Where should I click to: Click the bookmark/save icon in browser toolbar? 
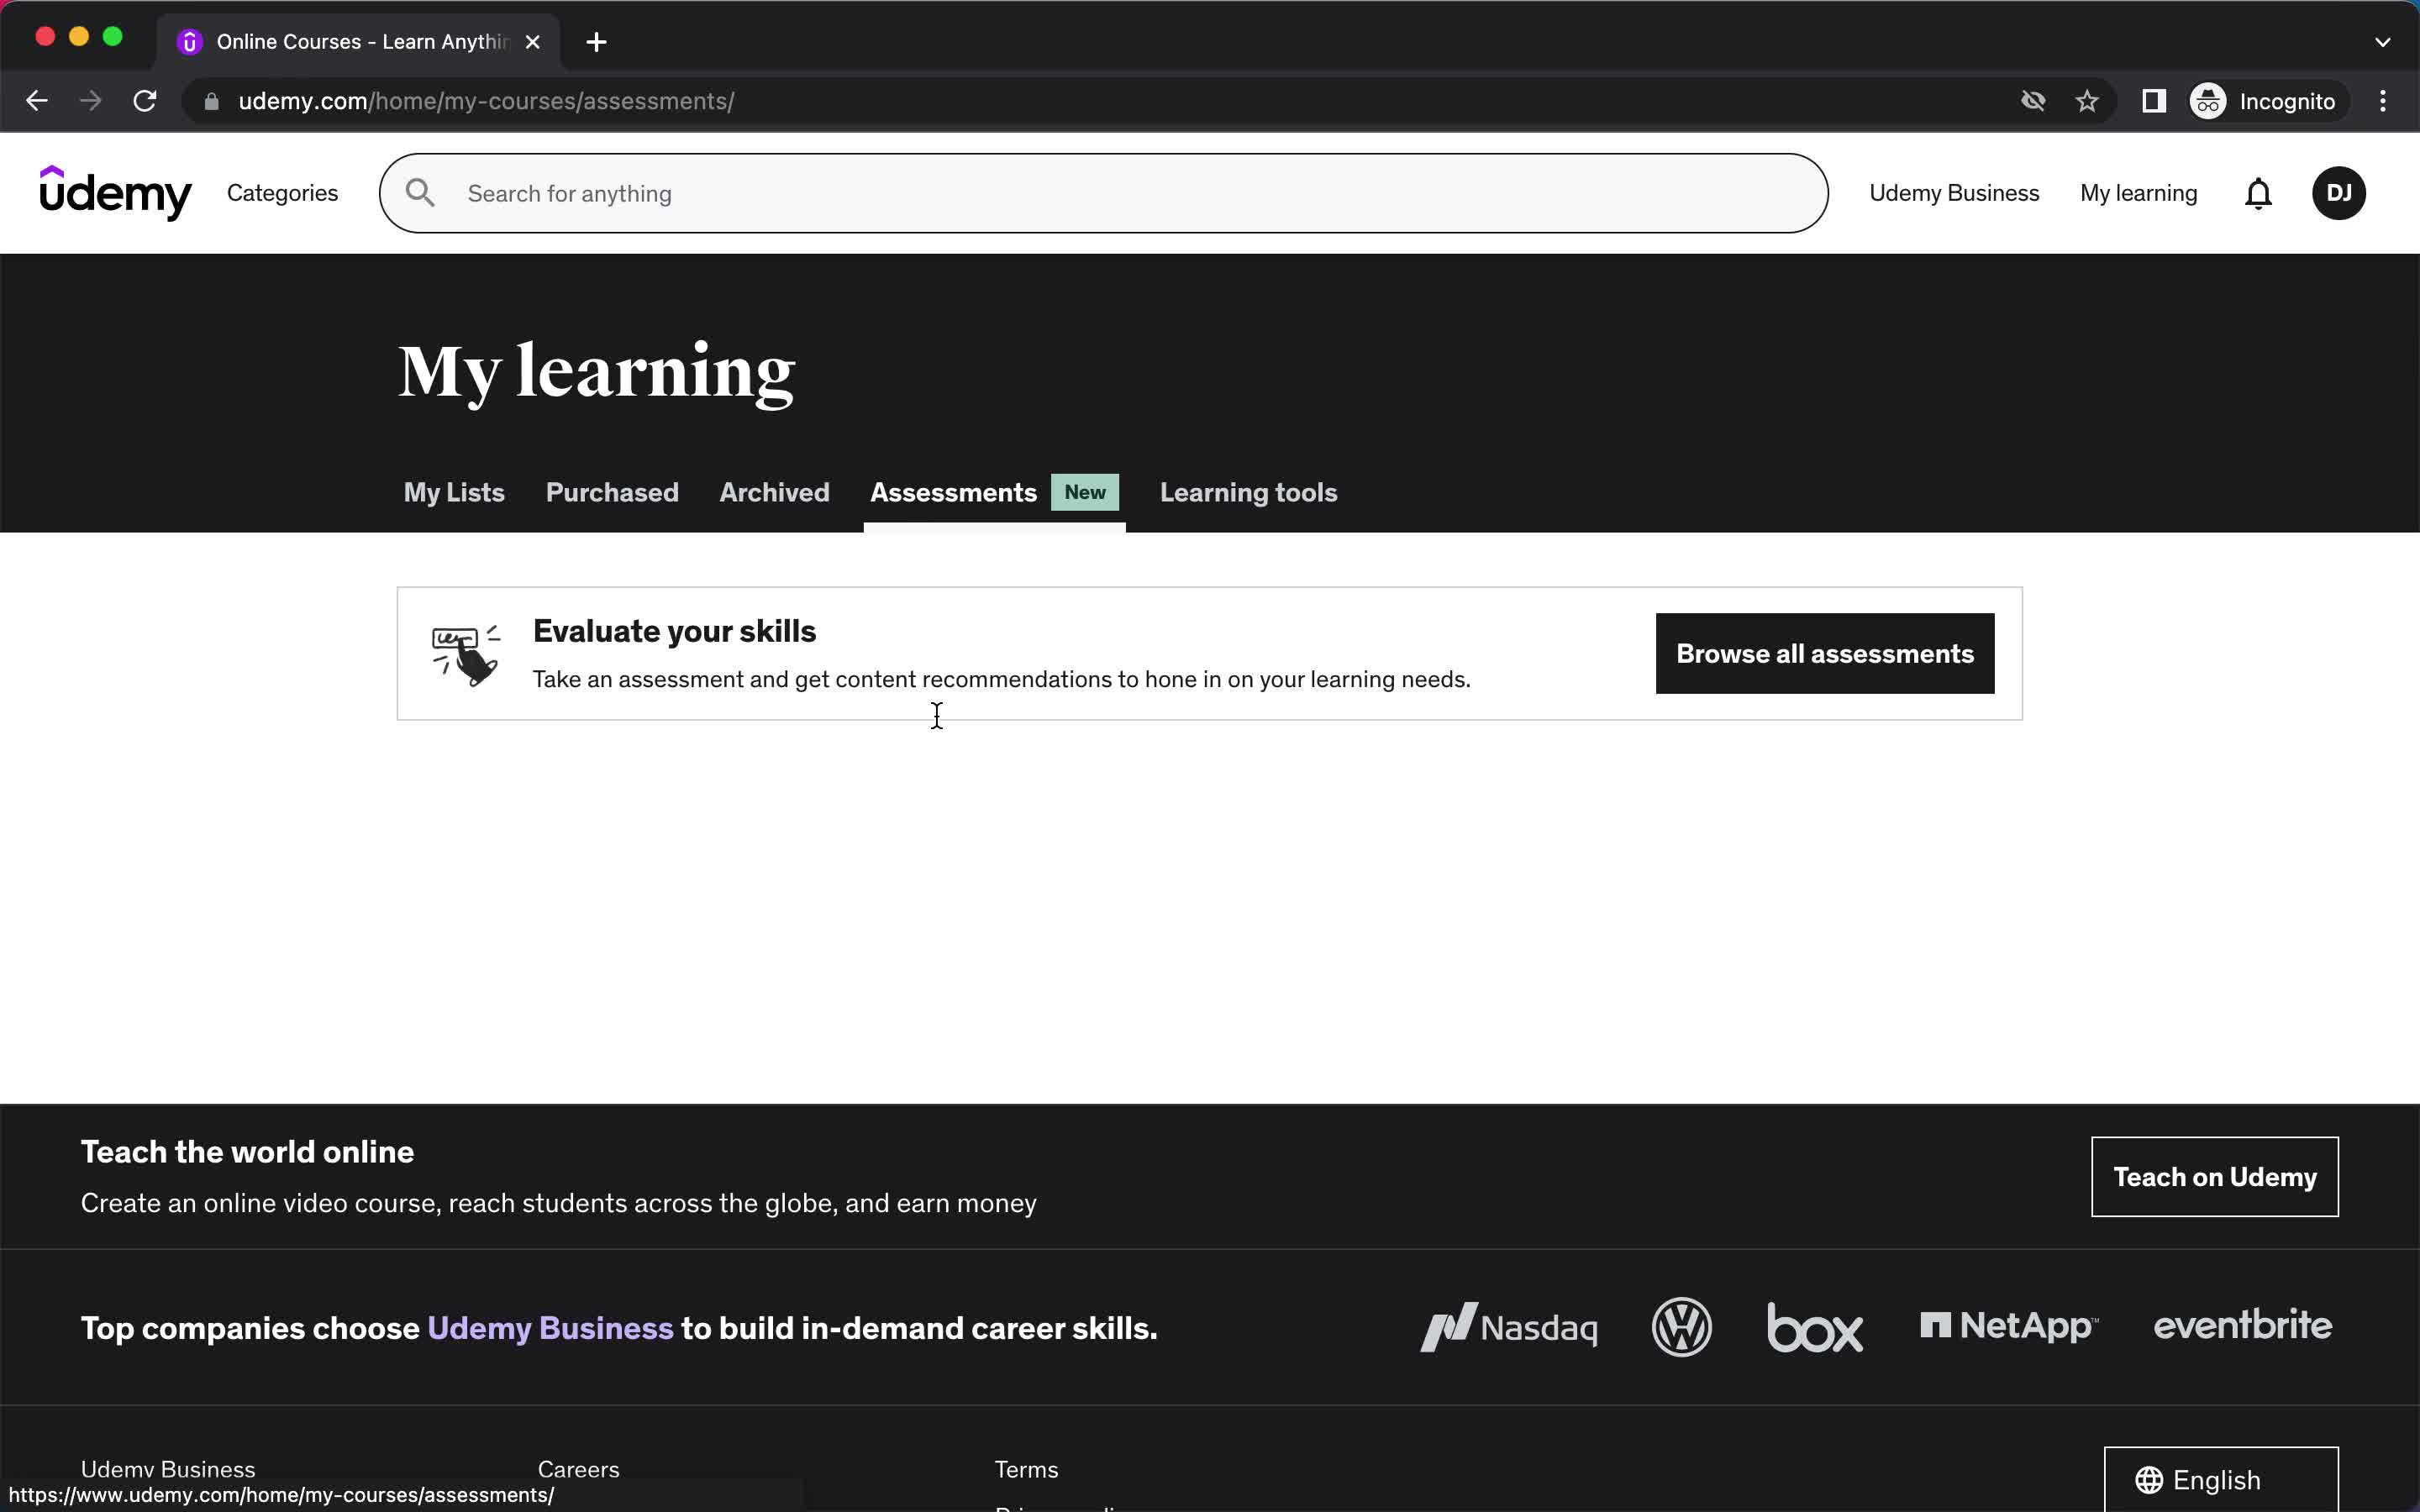tap(2089, 101)
